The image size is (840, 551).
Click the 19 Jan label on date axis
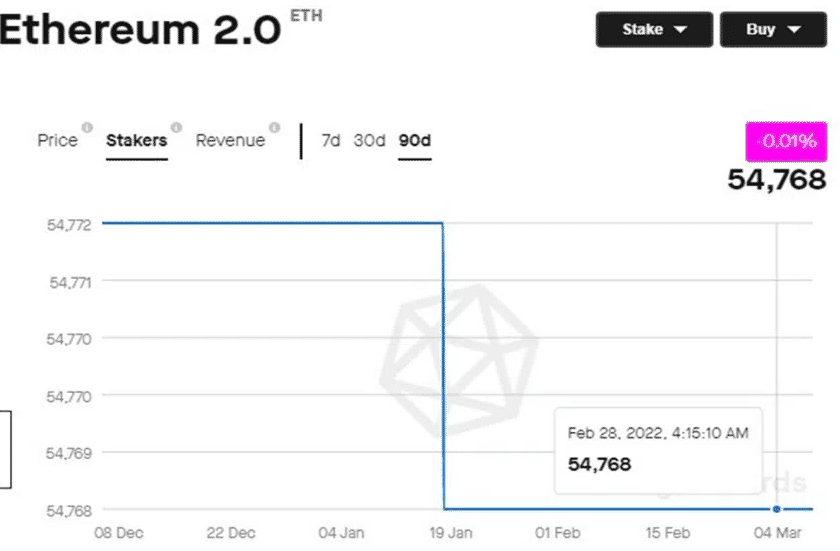(x=449, y=533)
